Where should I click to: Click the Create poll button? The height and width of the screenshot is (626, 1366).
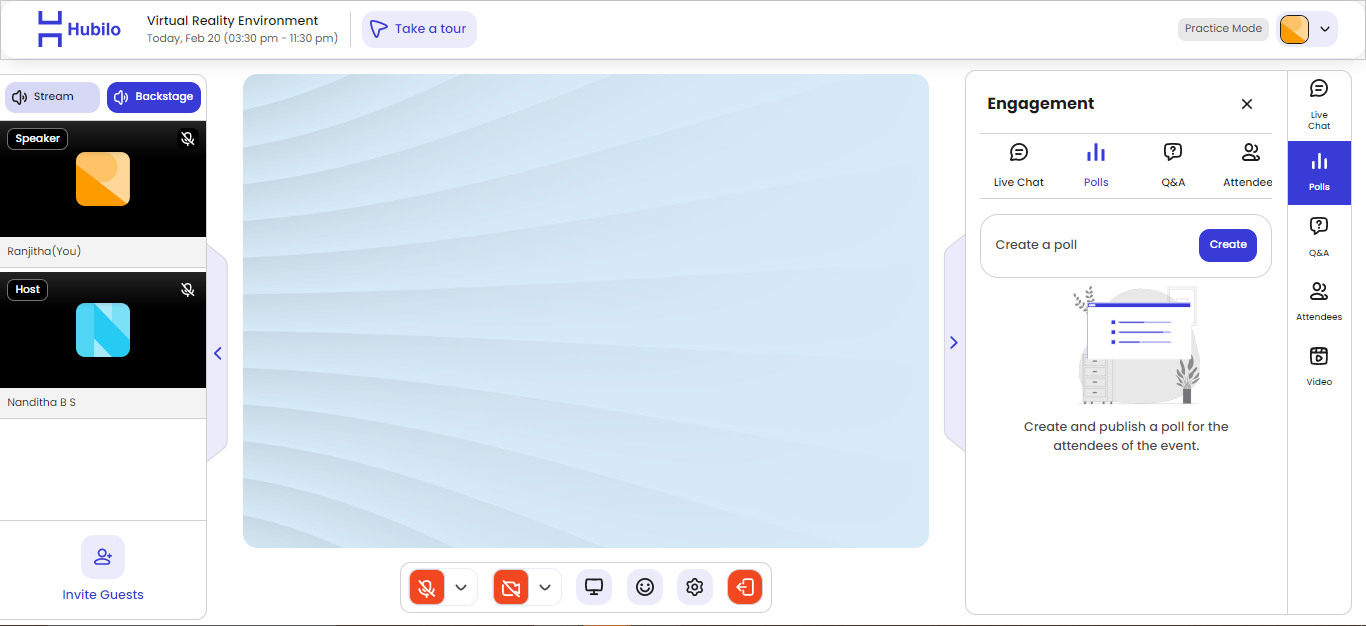point(1228,245)
